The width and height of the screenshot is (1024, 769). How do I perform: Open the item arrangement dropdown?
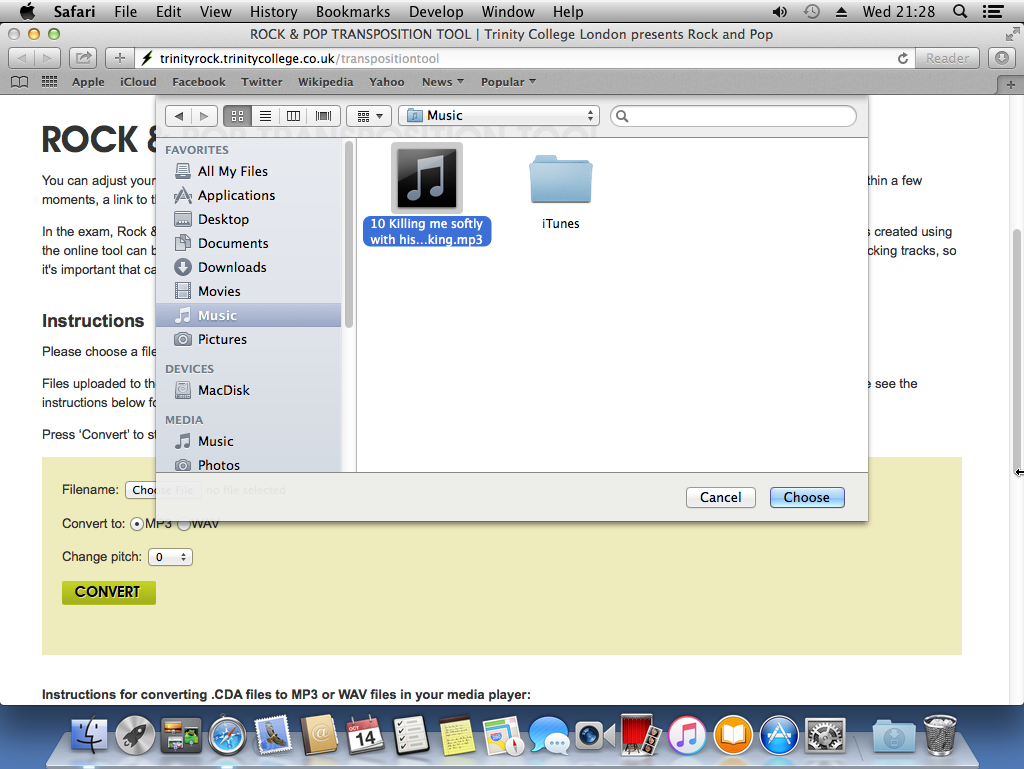point(369,116)
